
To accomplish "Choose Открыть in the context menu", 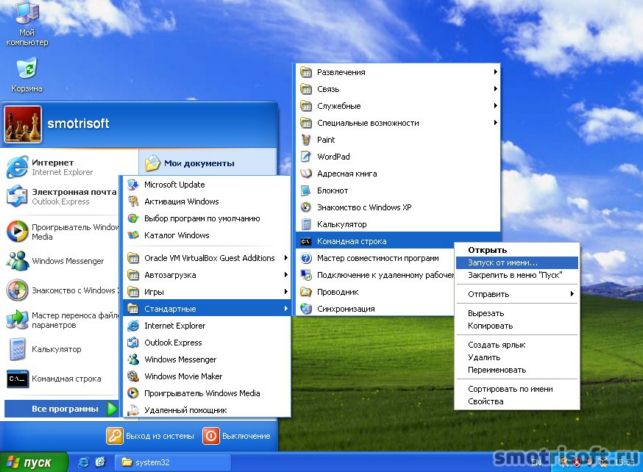I will point(517,250).
